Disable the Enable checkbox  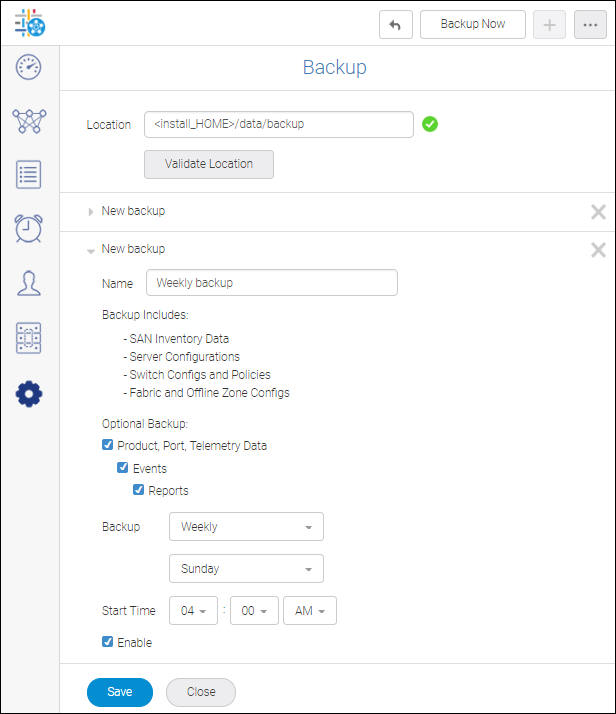click(x=108, y=642)
